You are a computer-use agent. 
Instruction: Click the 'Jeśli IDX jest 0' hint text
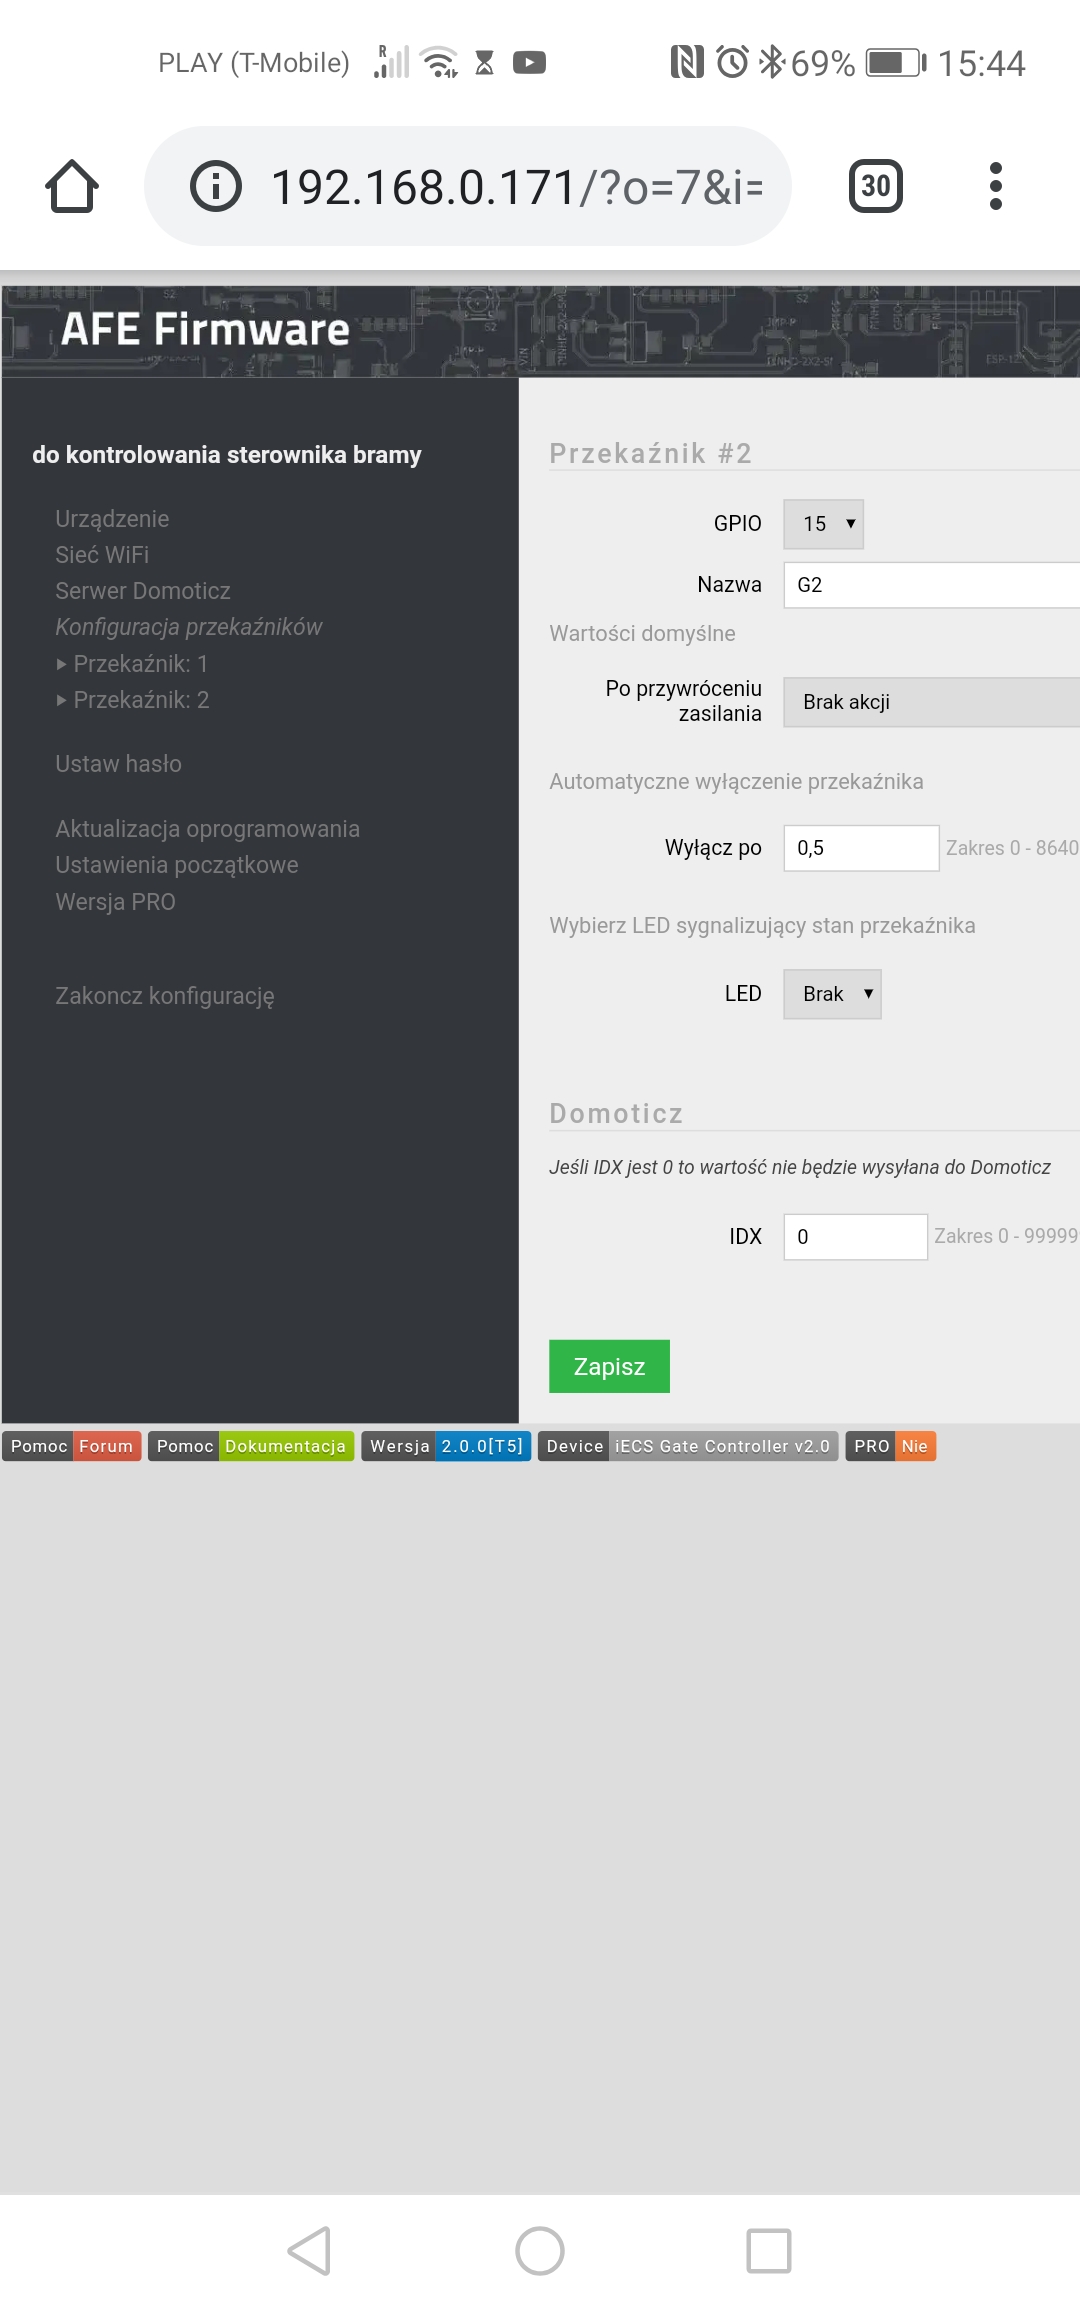800,1167
